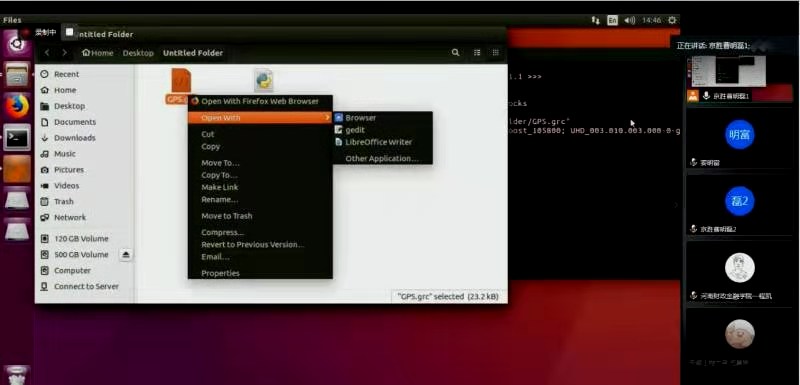The height and width of the screenshot is (385, 800).
Task: Navigate to Desktop in the path bar
Action: (x=138, y=53)
